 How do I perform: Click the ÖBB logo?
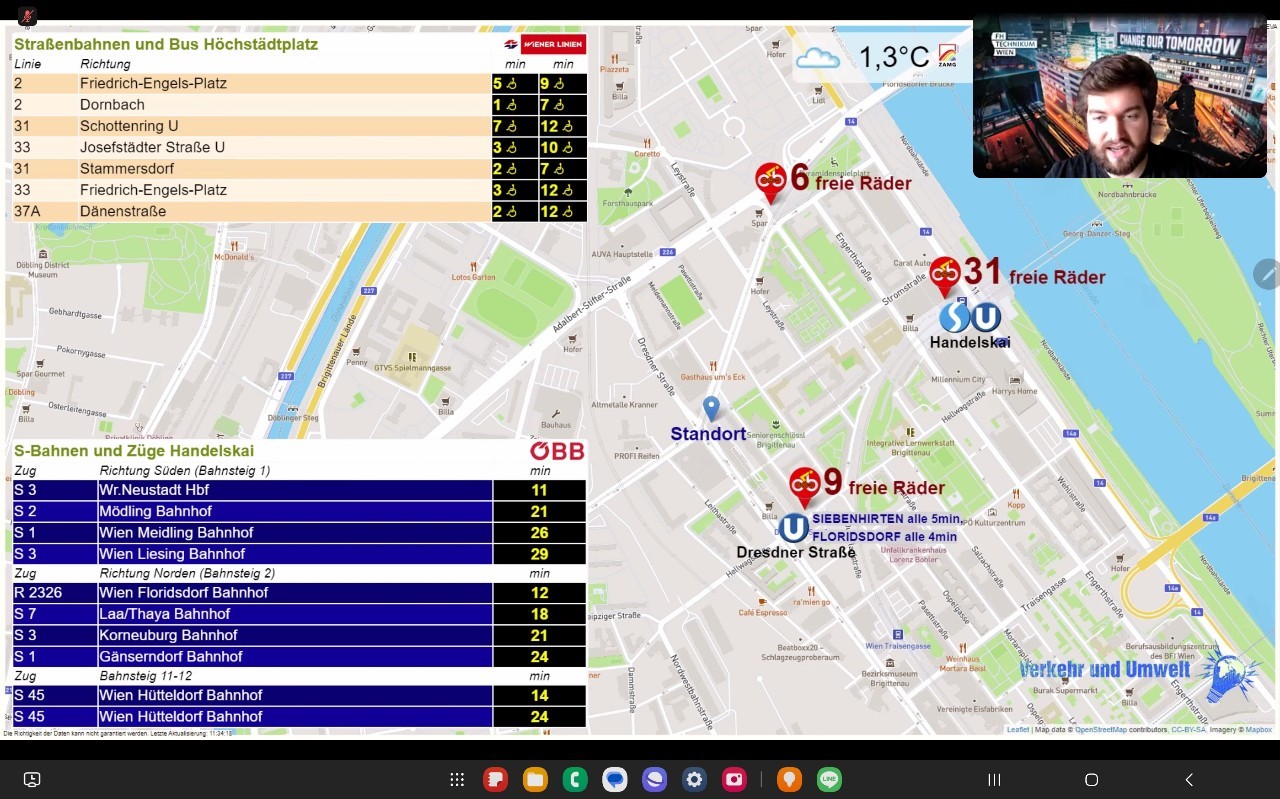click(x=557, y=451)
